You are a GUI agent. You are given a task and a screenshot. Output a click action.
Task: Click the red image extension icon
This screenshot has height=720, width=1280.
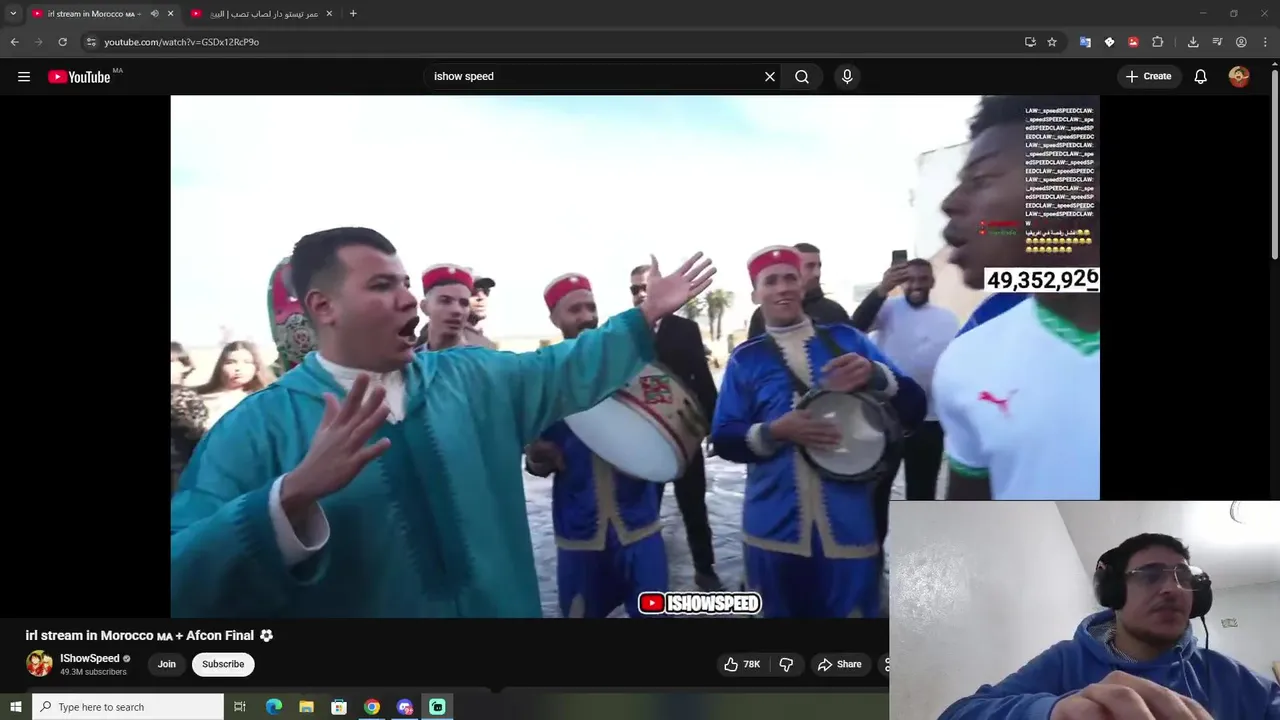(1133, 42)
